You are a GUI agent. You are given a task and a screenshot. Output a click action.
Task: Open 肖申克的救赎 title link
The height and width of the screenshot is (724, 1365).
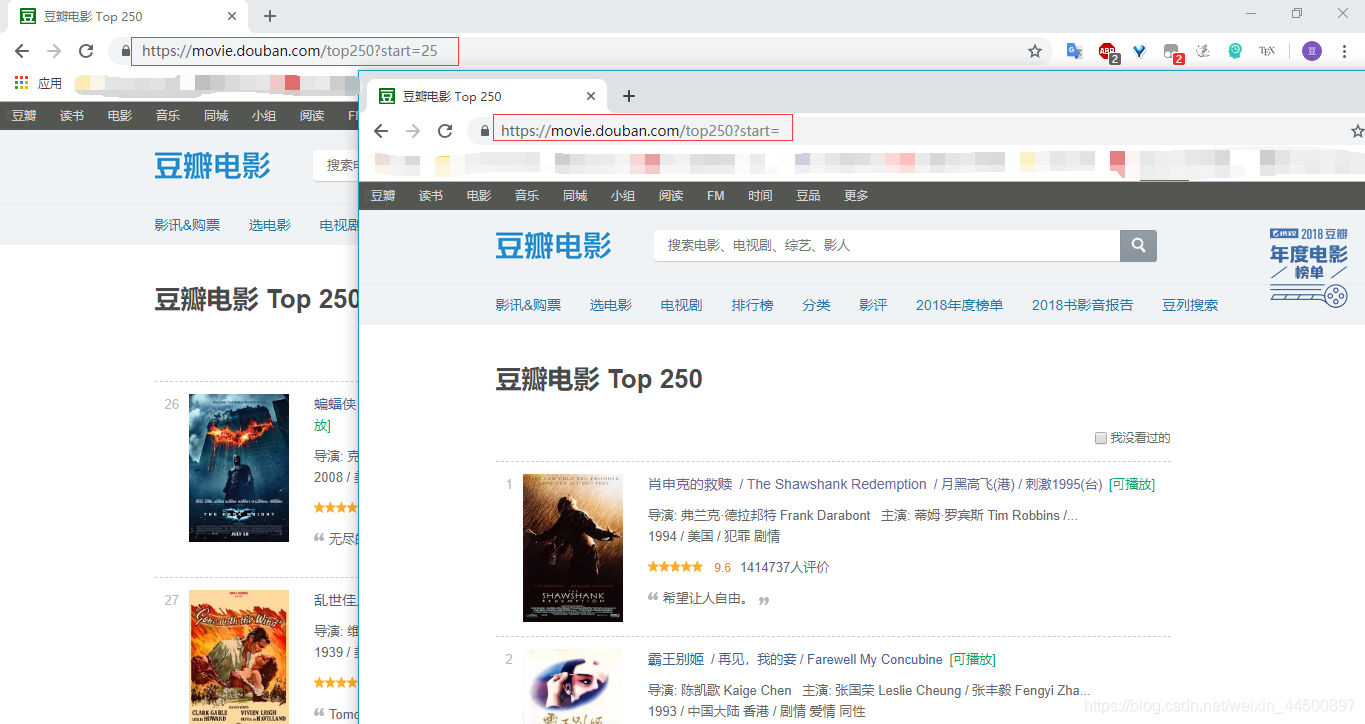tap(690, 484)
